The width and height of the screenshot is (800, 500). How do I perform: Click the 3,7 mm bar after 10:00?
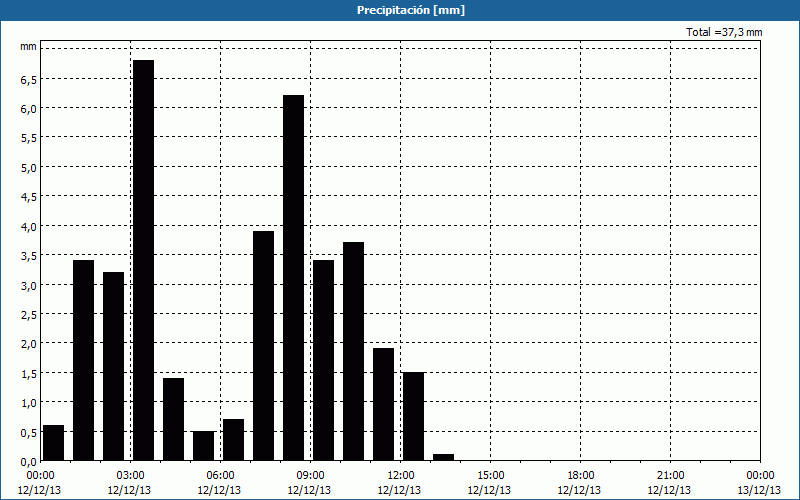coord(354,352)
